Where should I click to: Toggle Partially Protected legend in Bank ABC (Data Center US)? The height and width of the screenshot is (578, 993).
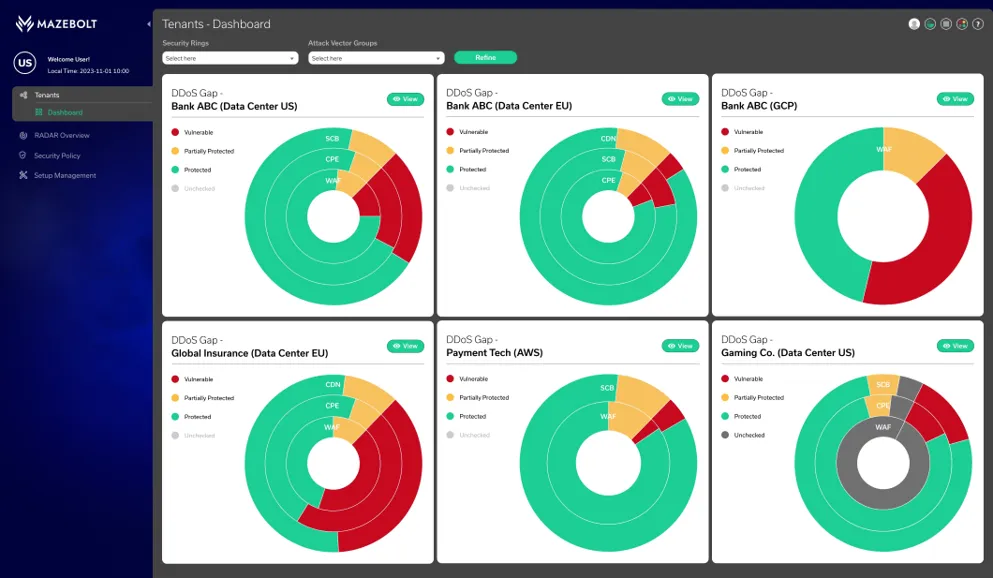(x=203, y=151)
